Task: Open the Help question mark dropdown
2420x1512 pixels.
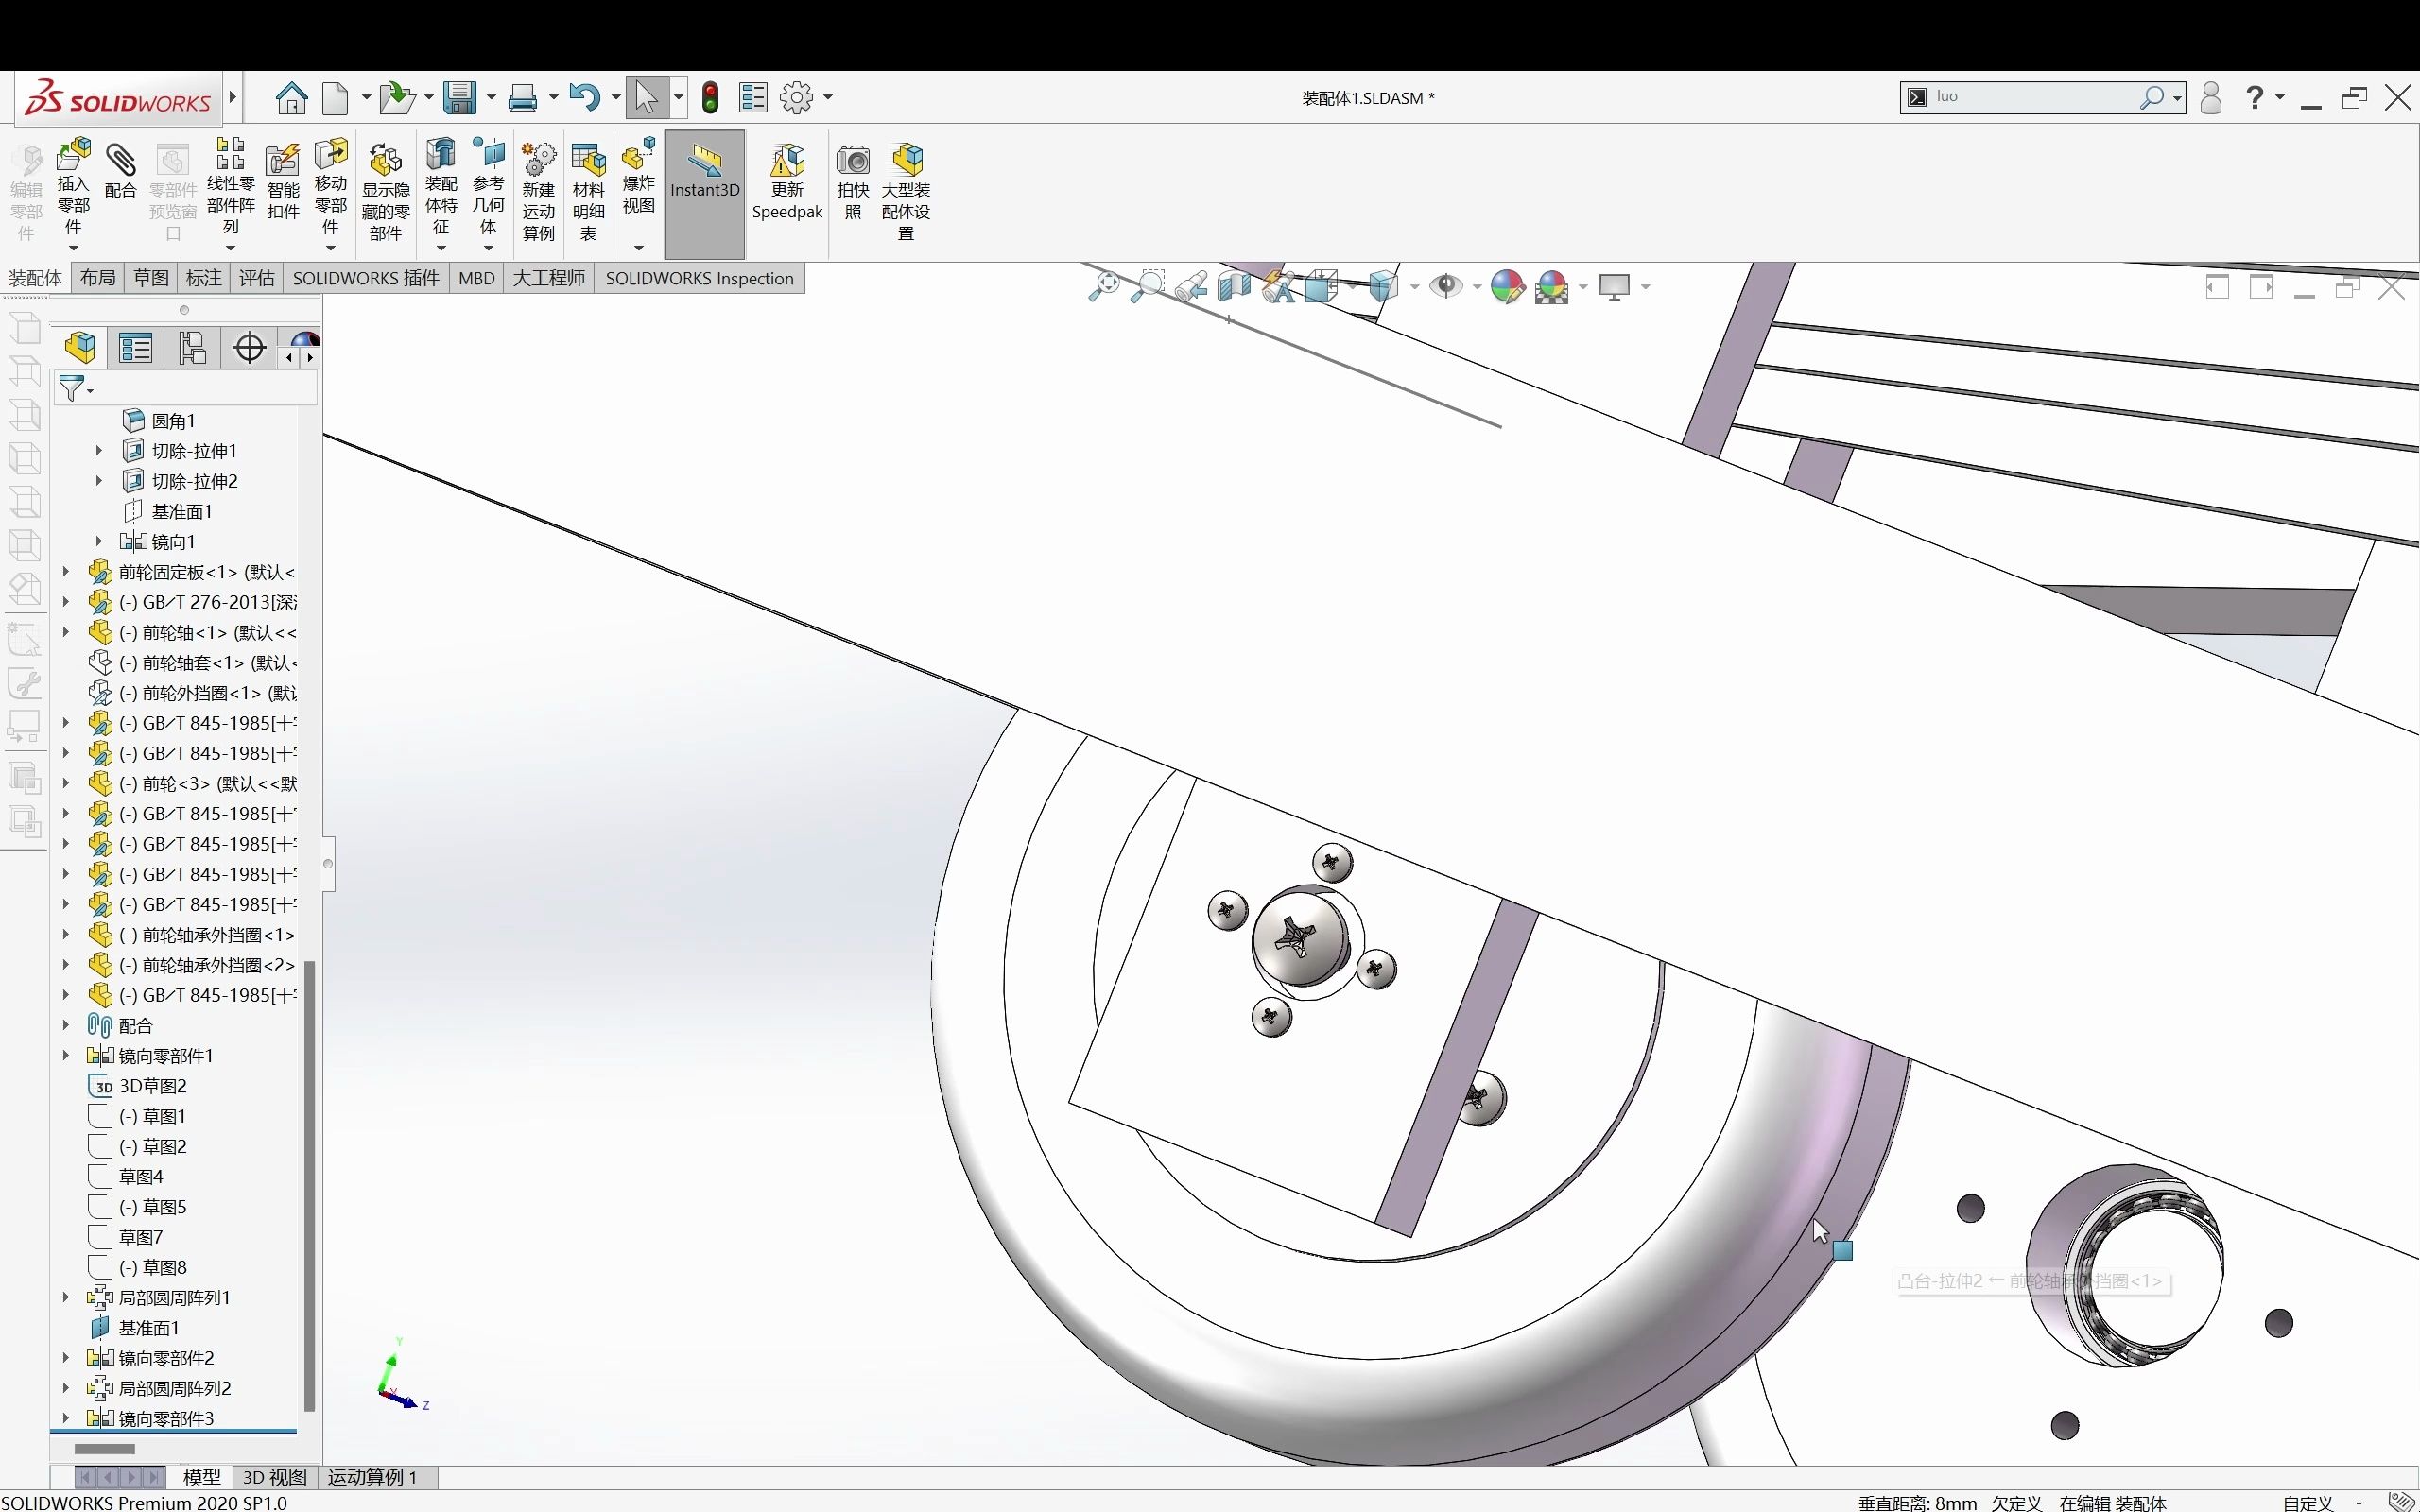Action: [x=2279, y=97]
